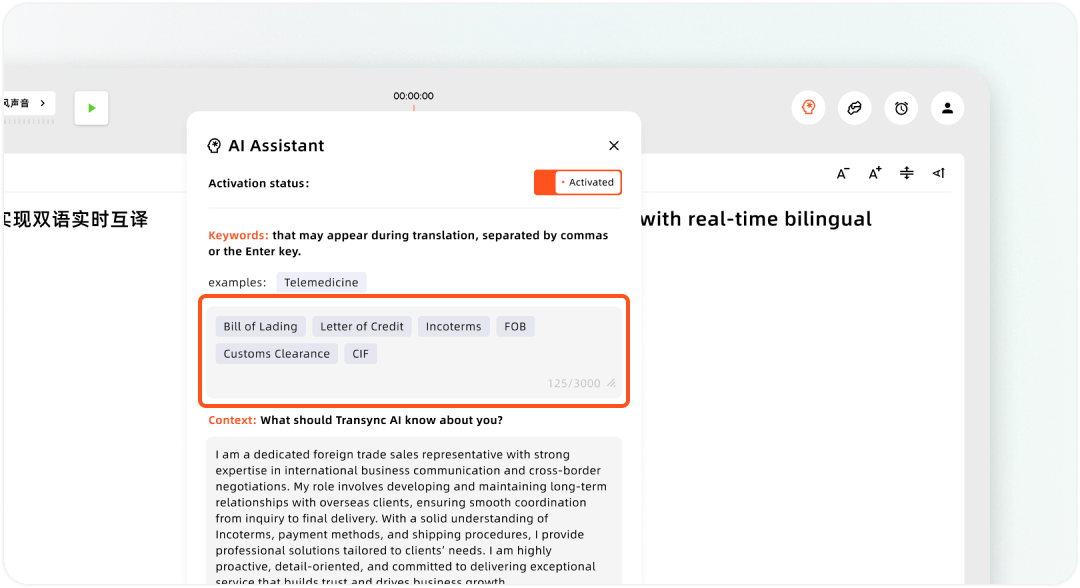Click the Customs Clearance keyword tag

(276, 354)
